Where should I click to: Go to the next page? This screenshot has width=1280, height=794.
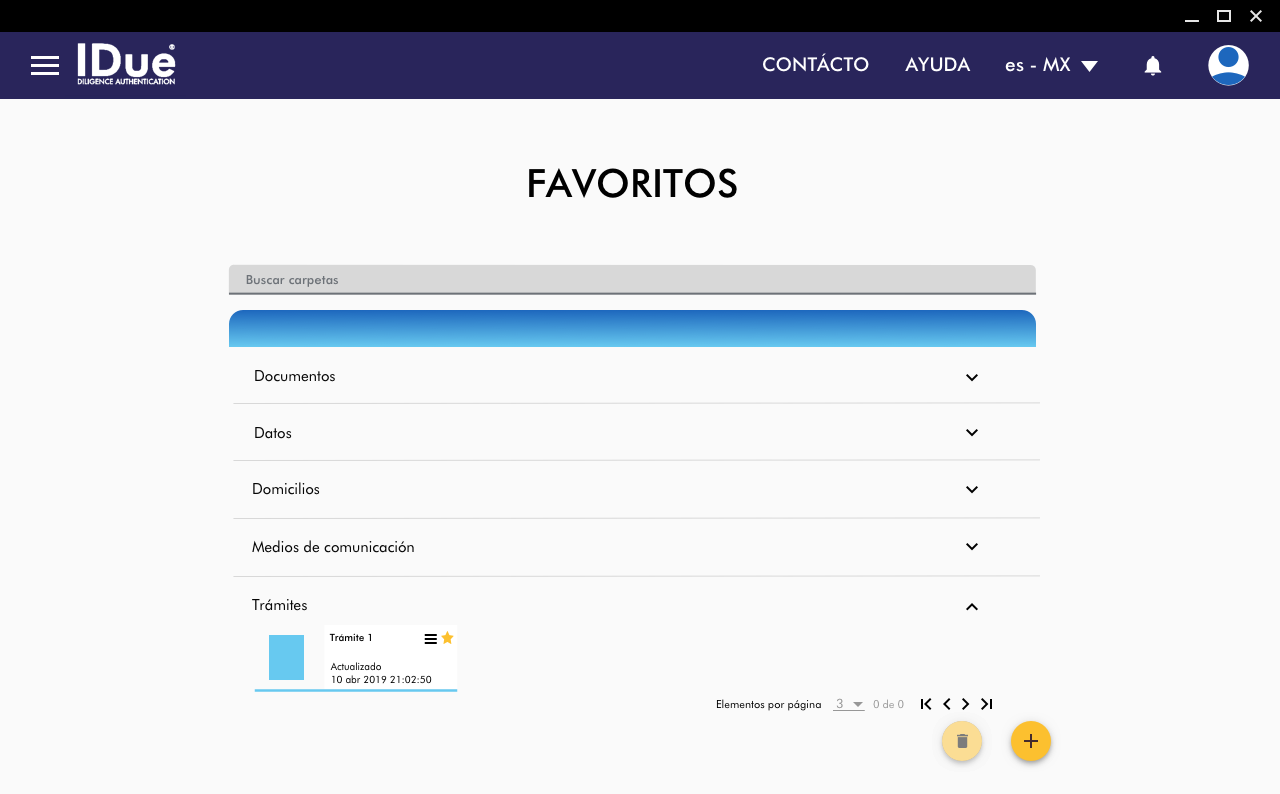[x=966, y=704]
